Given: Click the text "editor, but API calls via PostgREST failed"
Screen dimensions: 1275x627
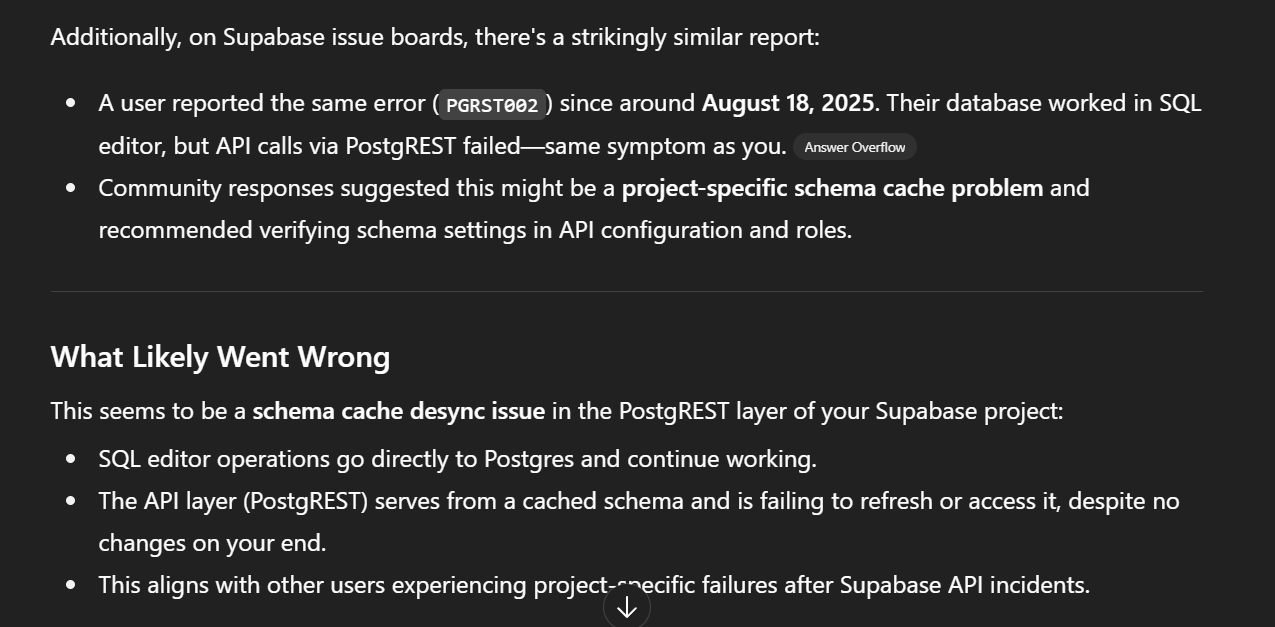Looking at the screenshot, I should pyautogui.click(x=309, y=146).
